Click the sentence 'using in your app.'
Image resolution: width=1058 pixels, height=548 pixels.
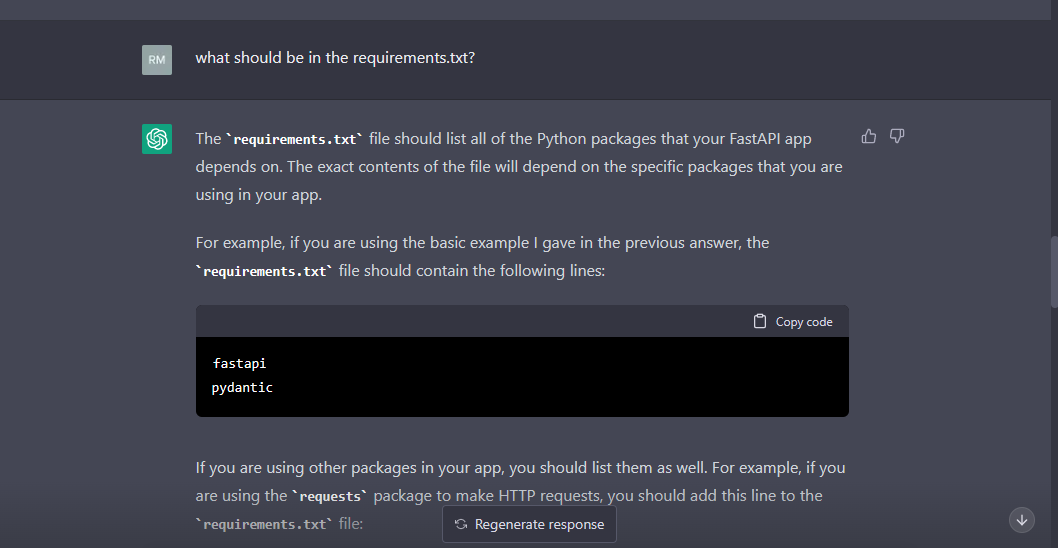pos(259,195)
